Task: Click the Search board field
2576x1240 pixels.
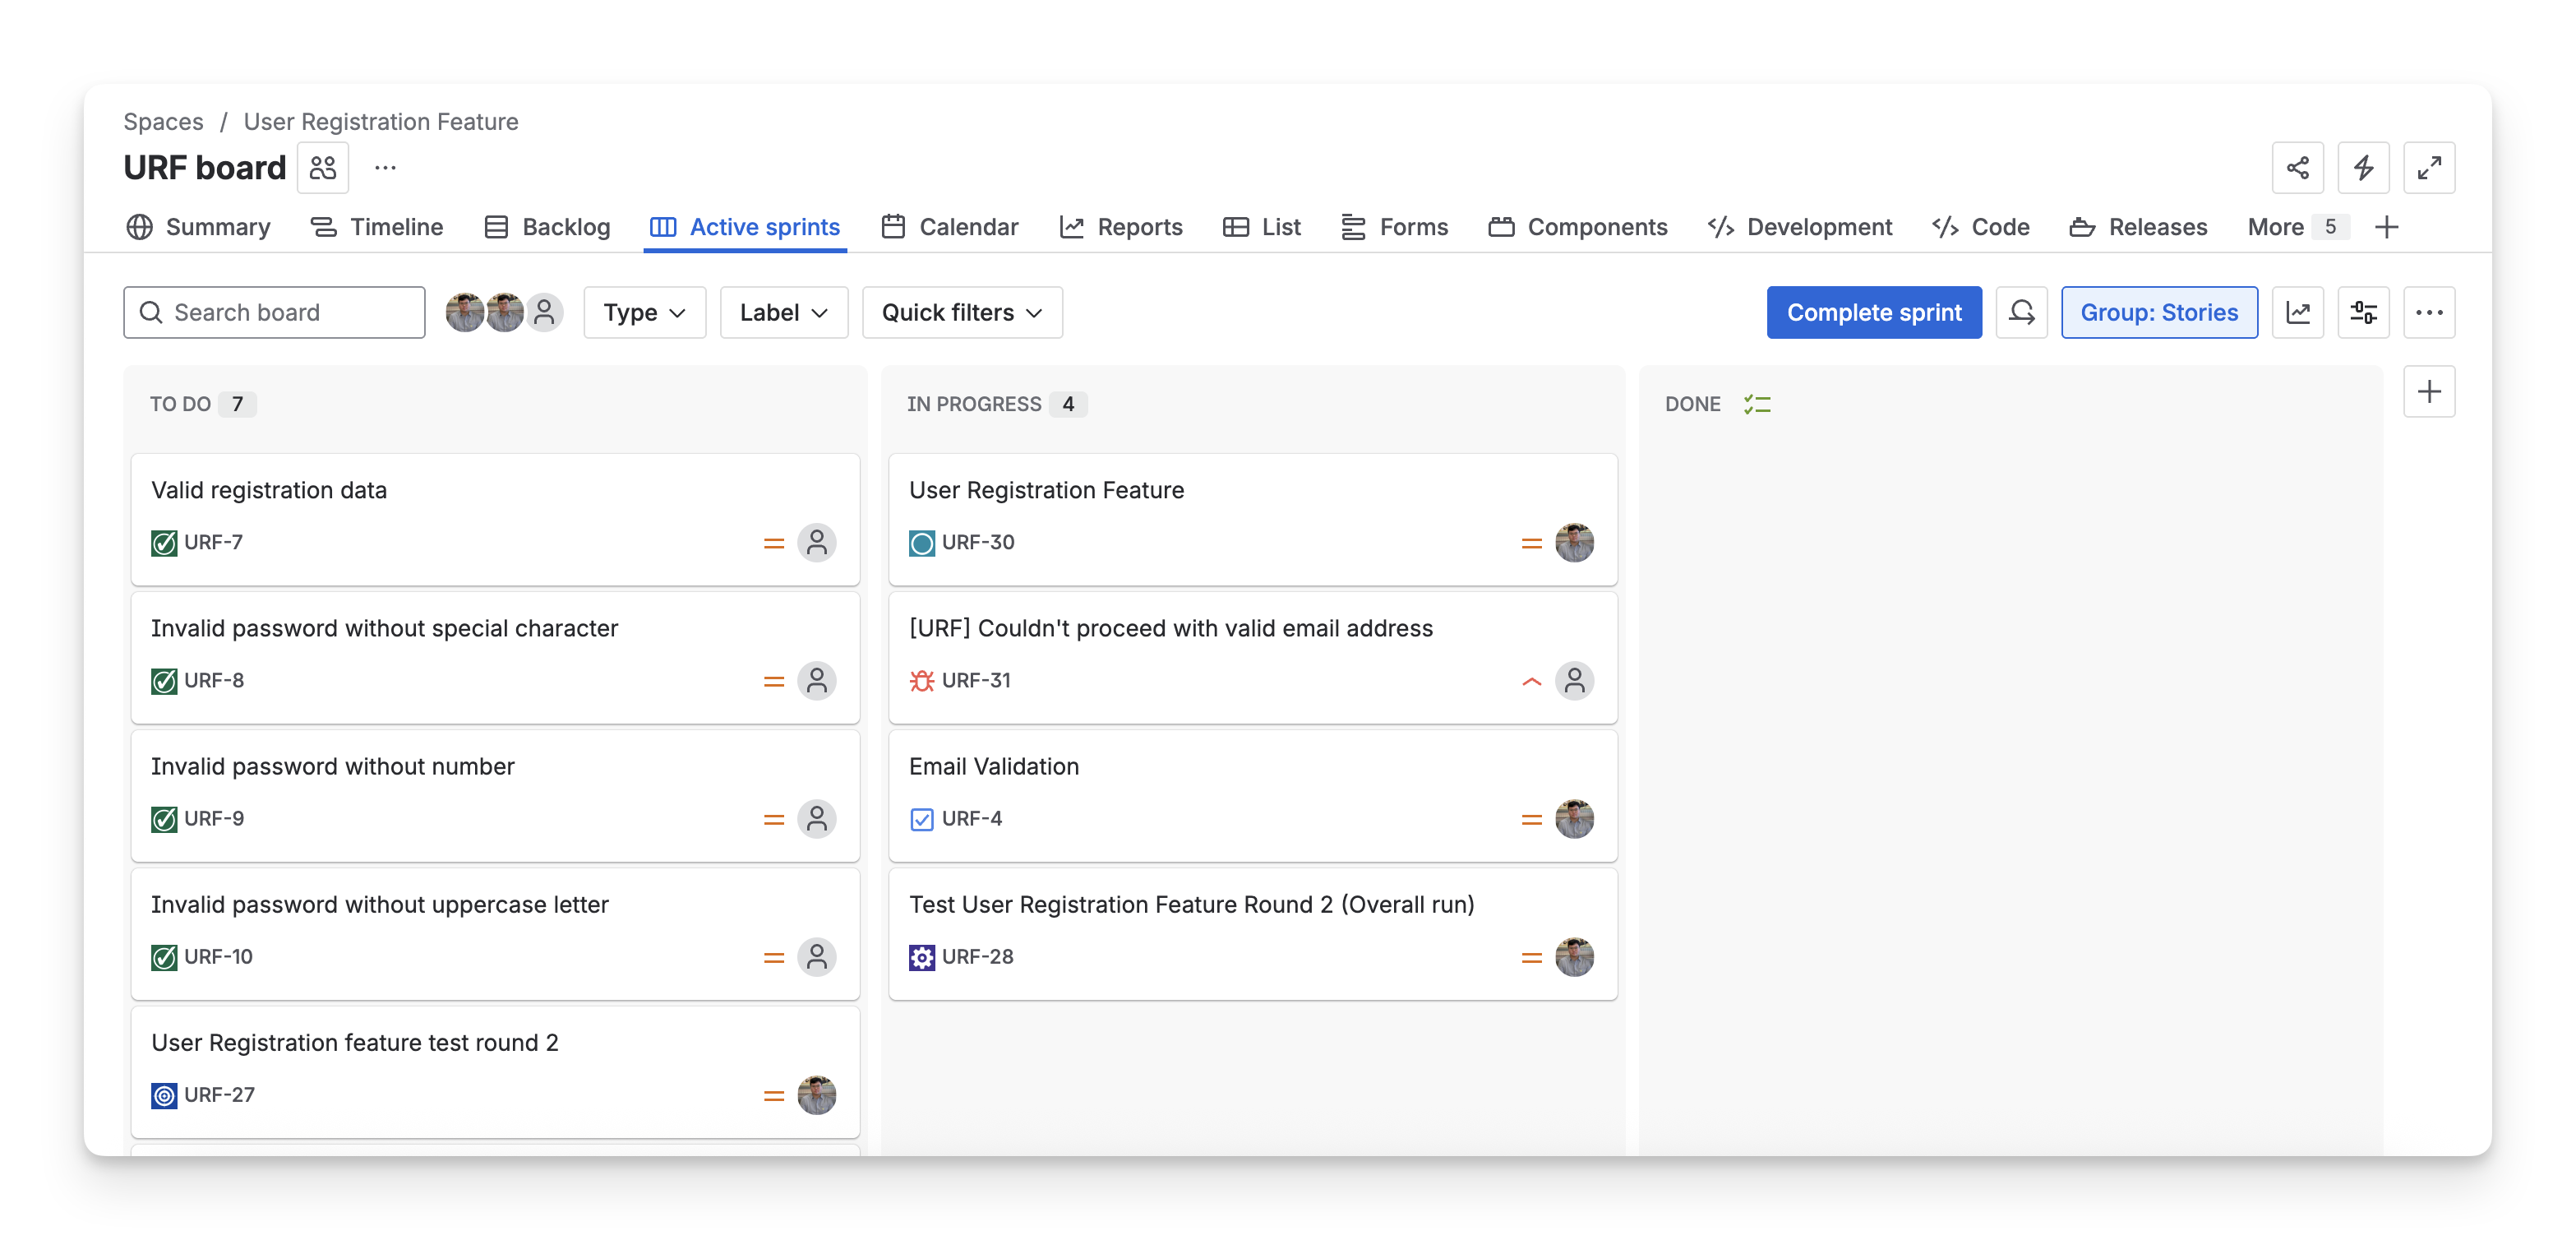Action: click(274, 313)
